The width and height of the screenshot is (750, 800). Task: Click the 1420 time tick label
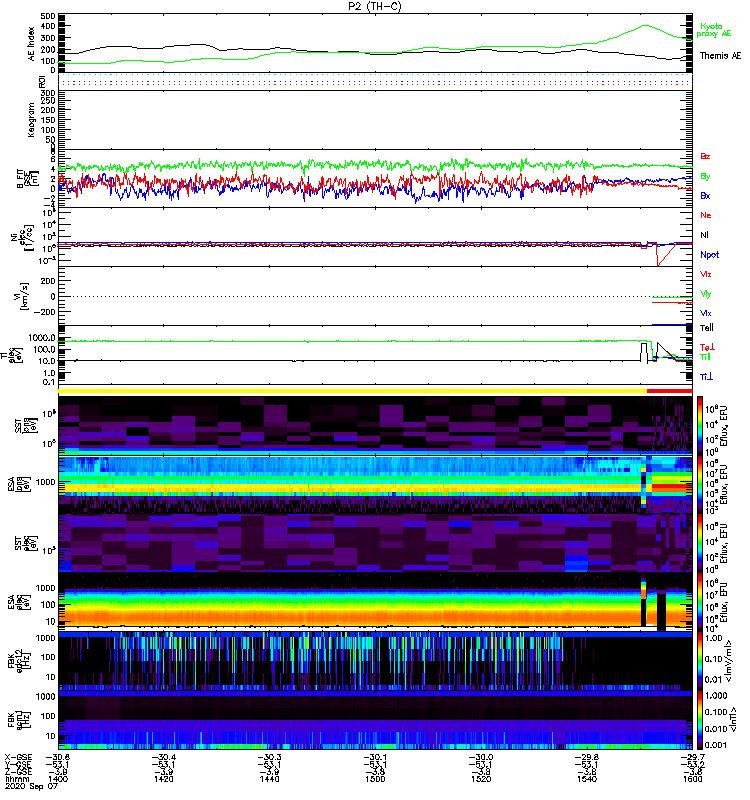163,779
